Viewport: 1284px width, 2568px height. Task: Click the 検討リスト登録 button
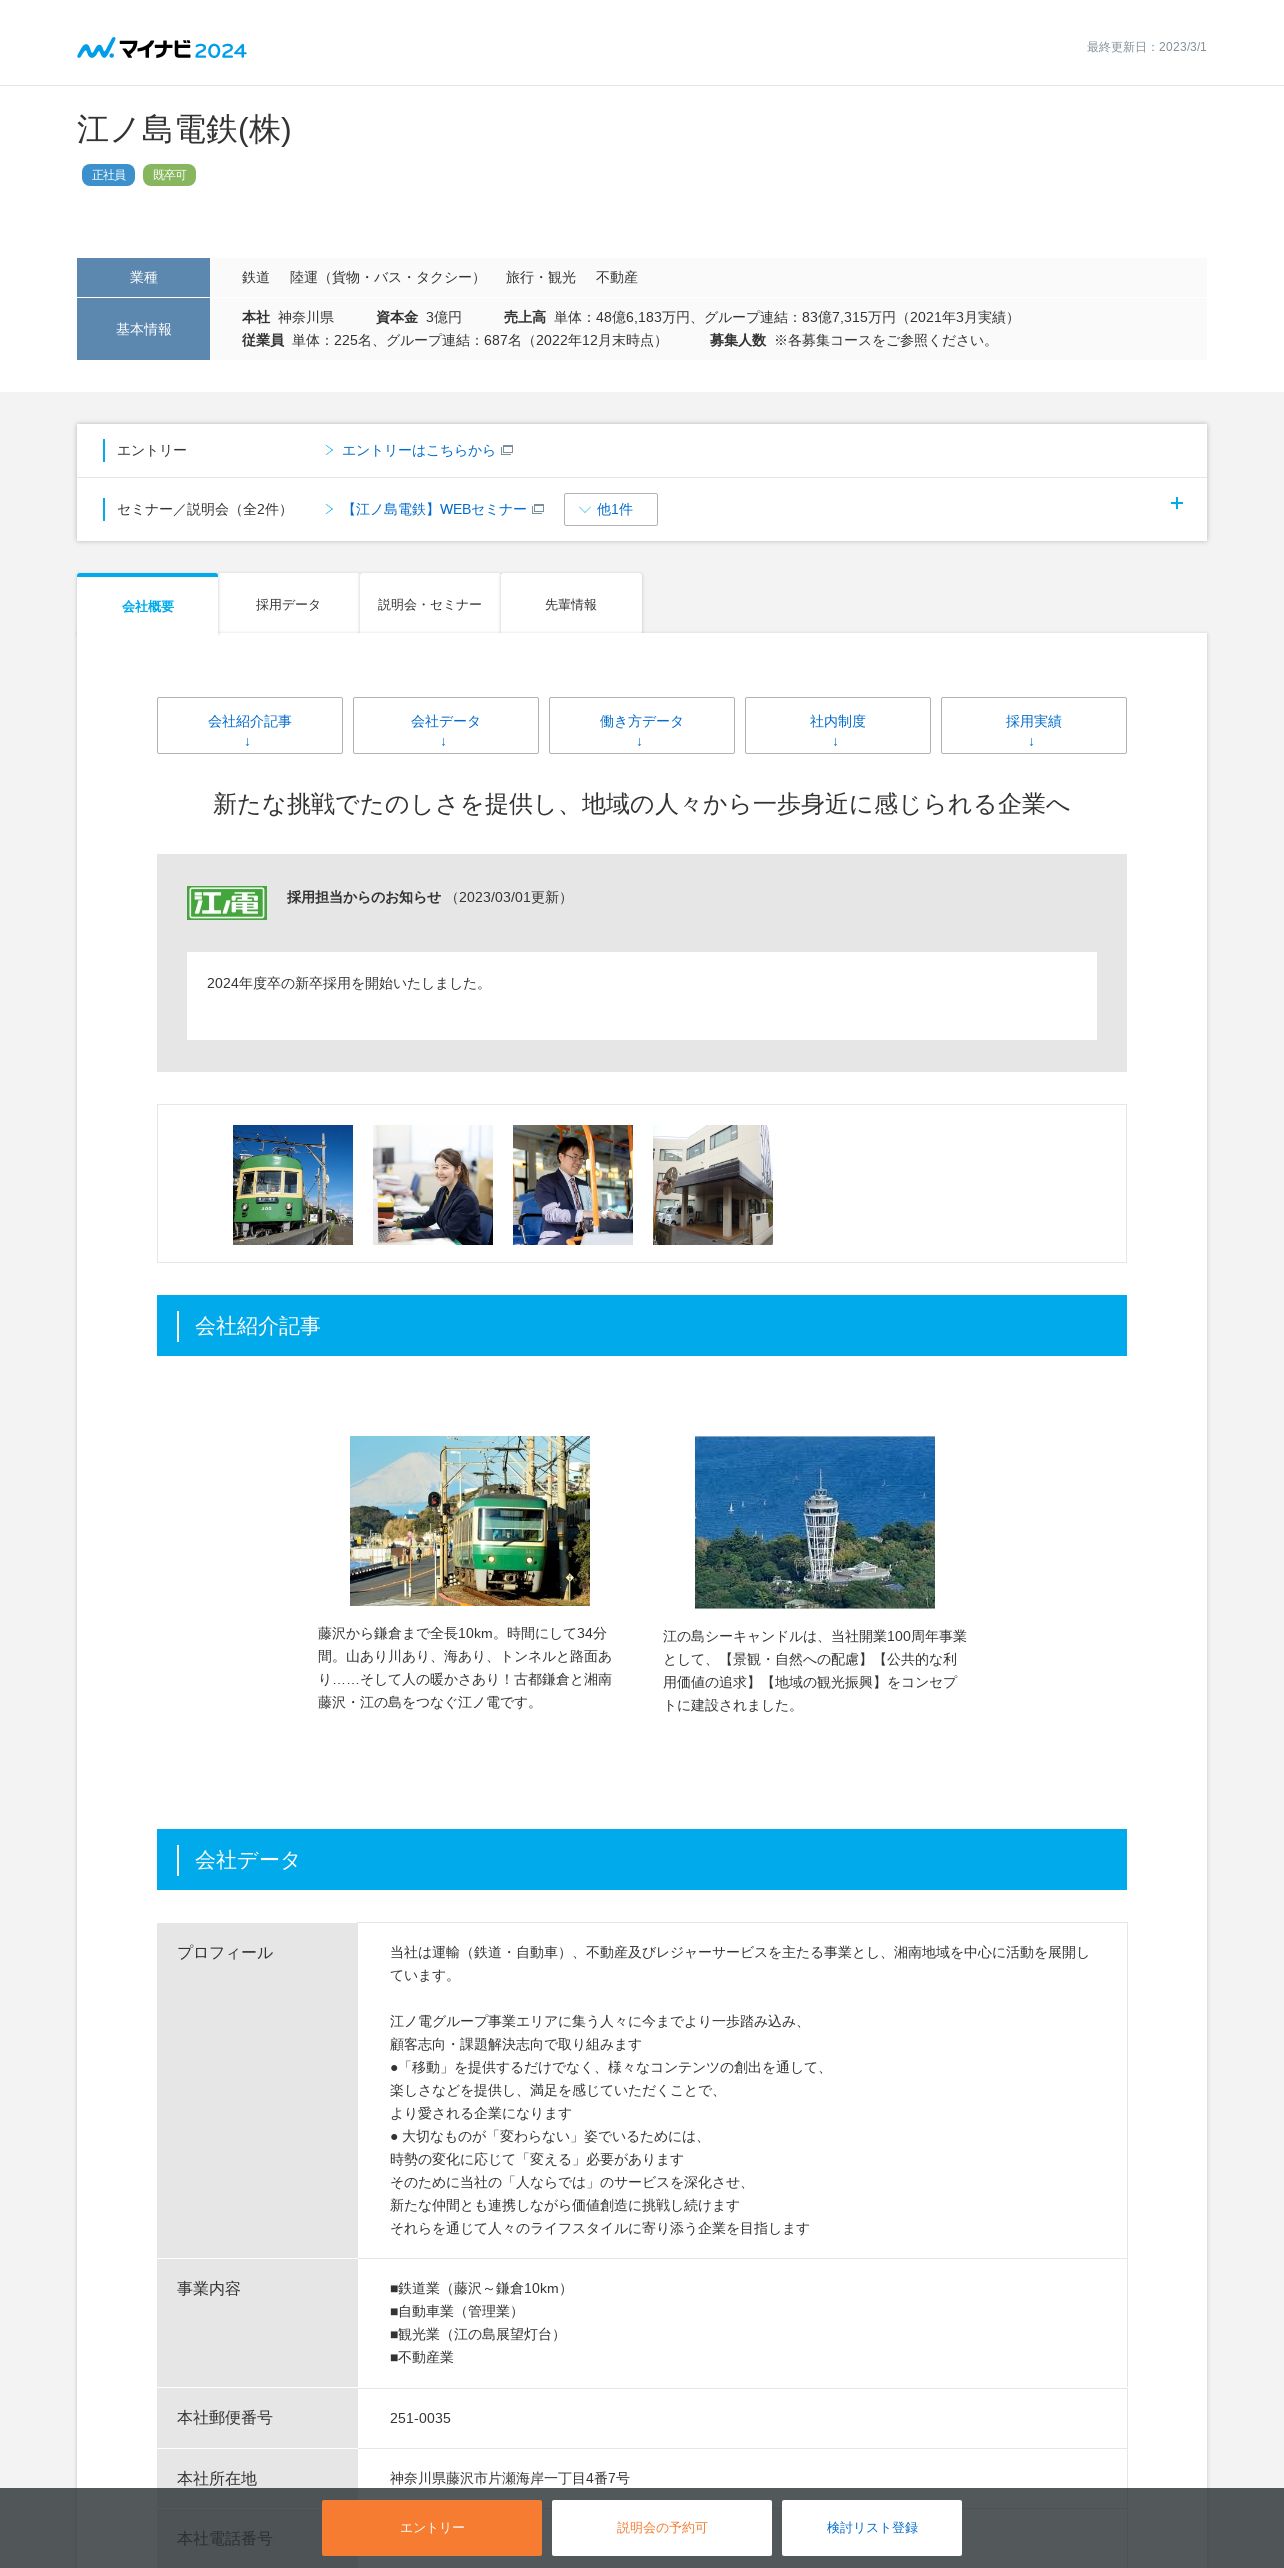coord(872,2527)
